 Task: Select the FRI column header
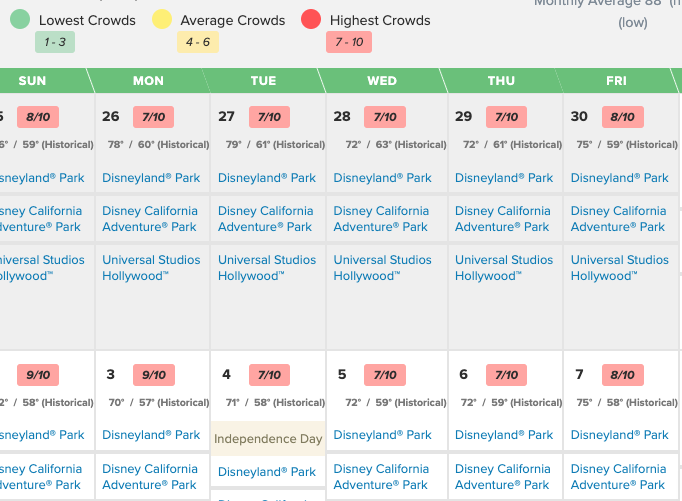pyautogui.click(x=616, y=80)
